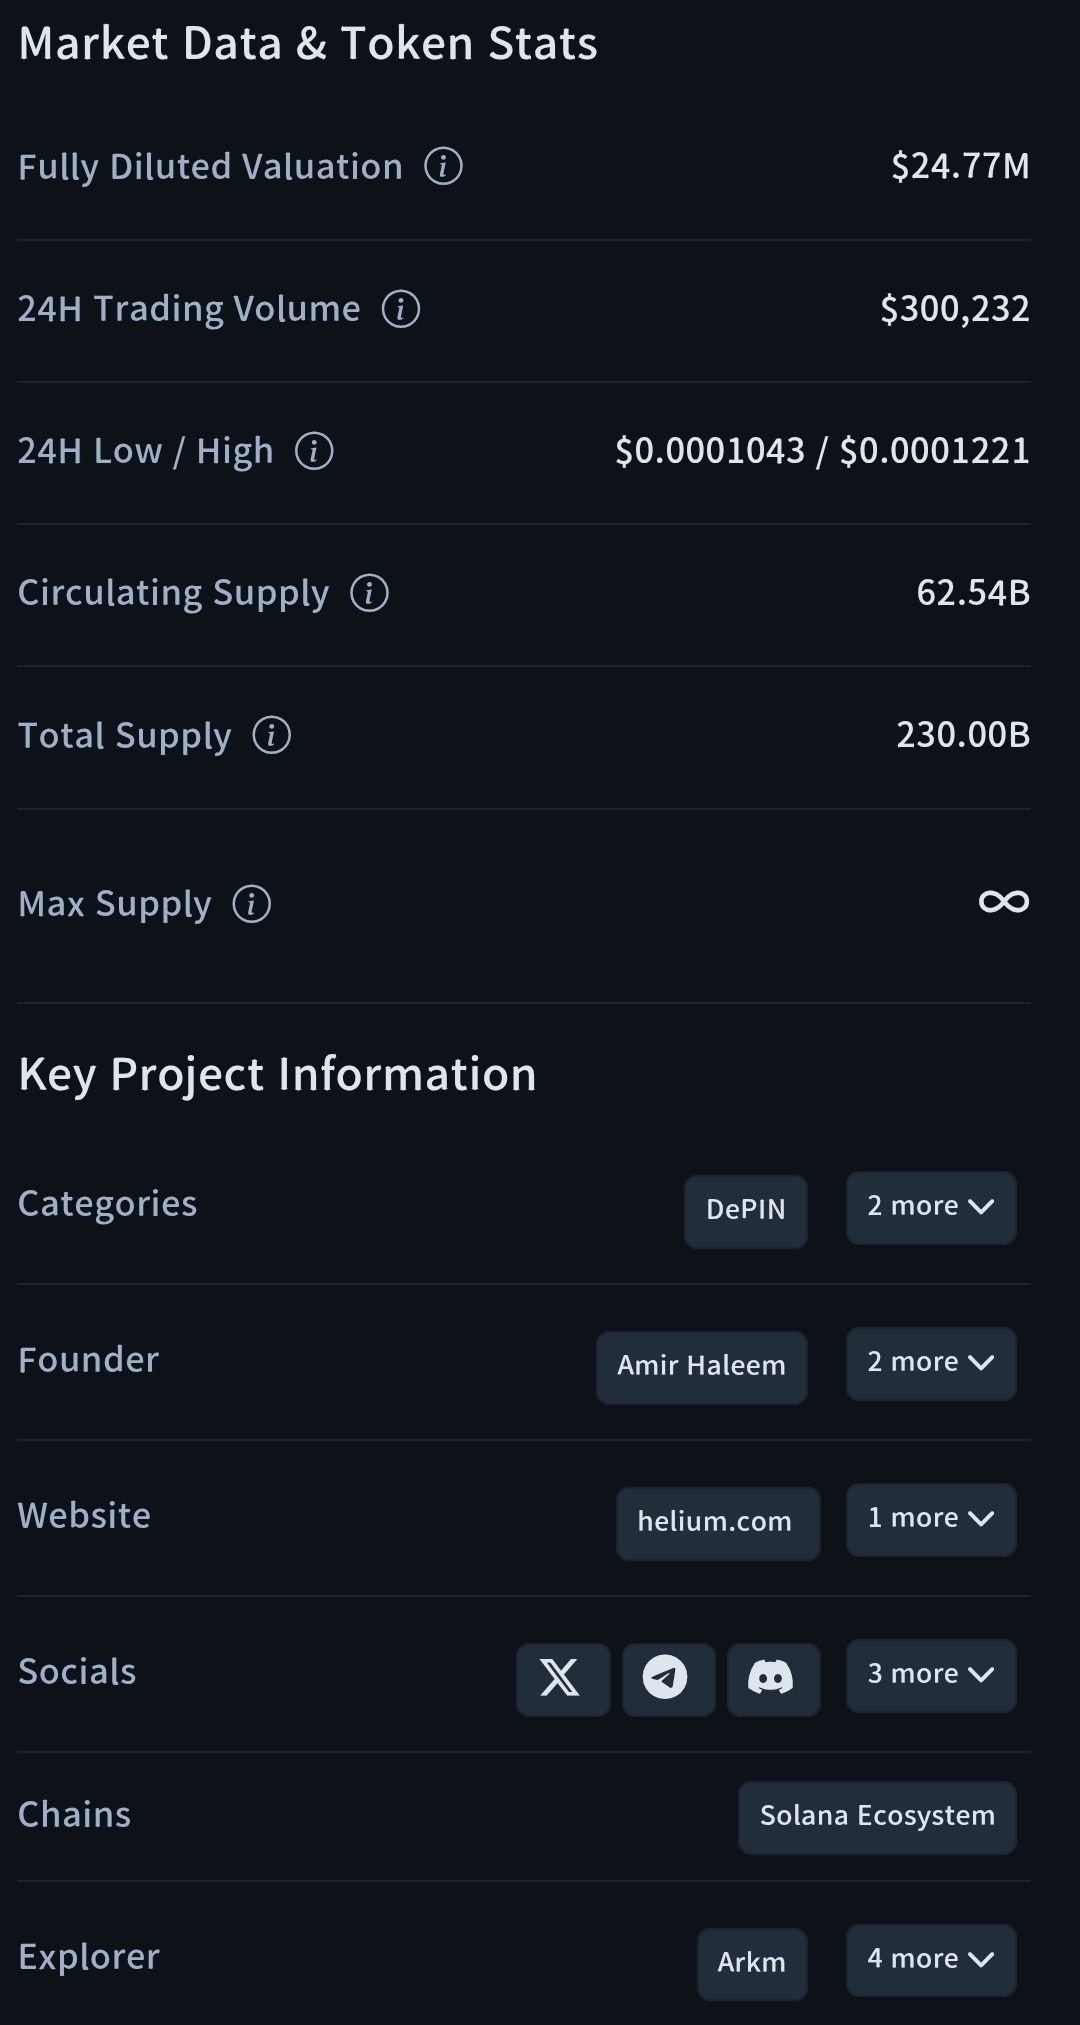This screenshot has height=2025, width=1080.
Task: Click info icon beside 24H Trading Volume
Action: click(x=401, y=309)
